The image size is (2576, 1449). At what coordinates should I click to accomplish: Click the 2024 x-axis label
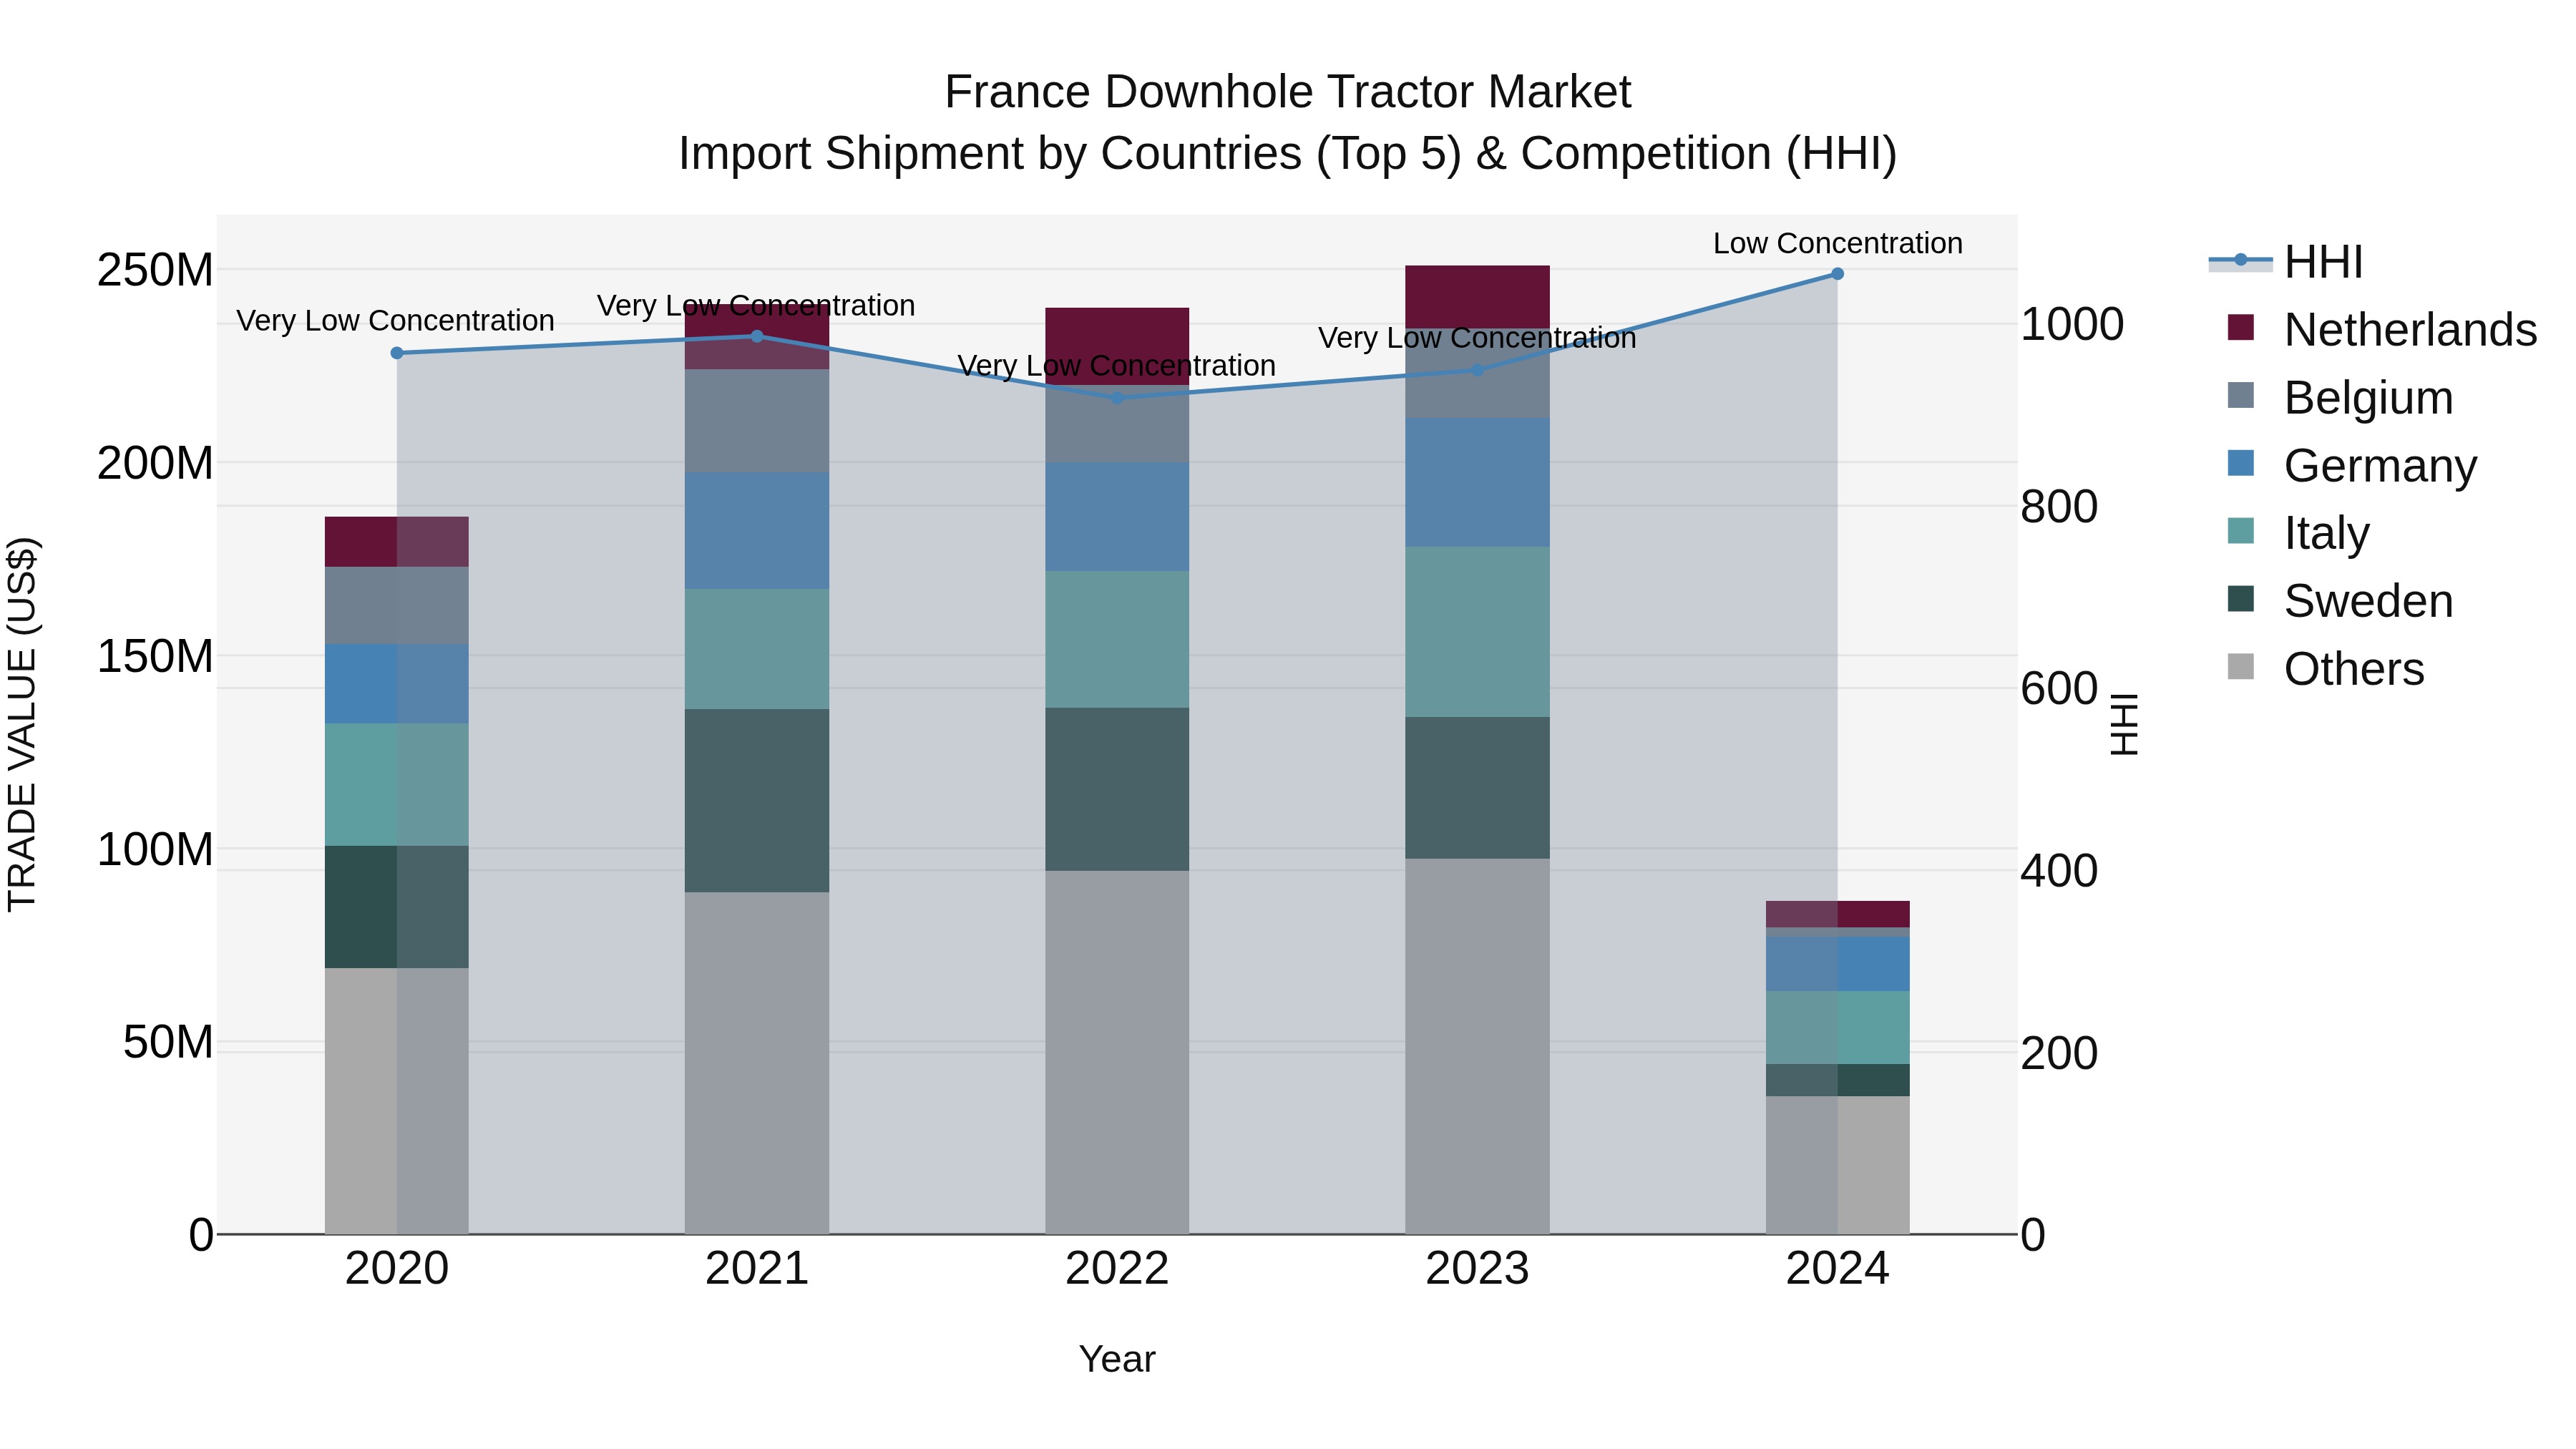[x=1838, y=1269]
